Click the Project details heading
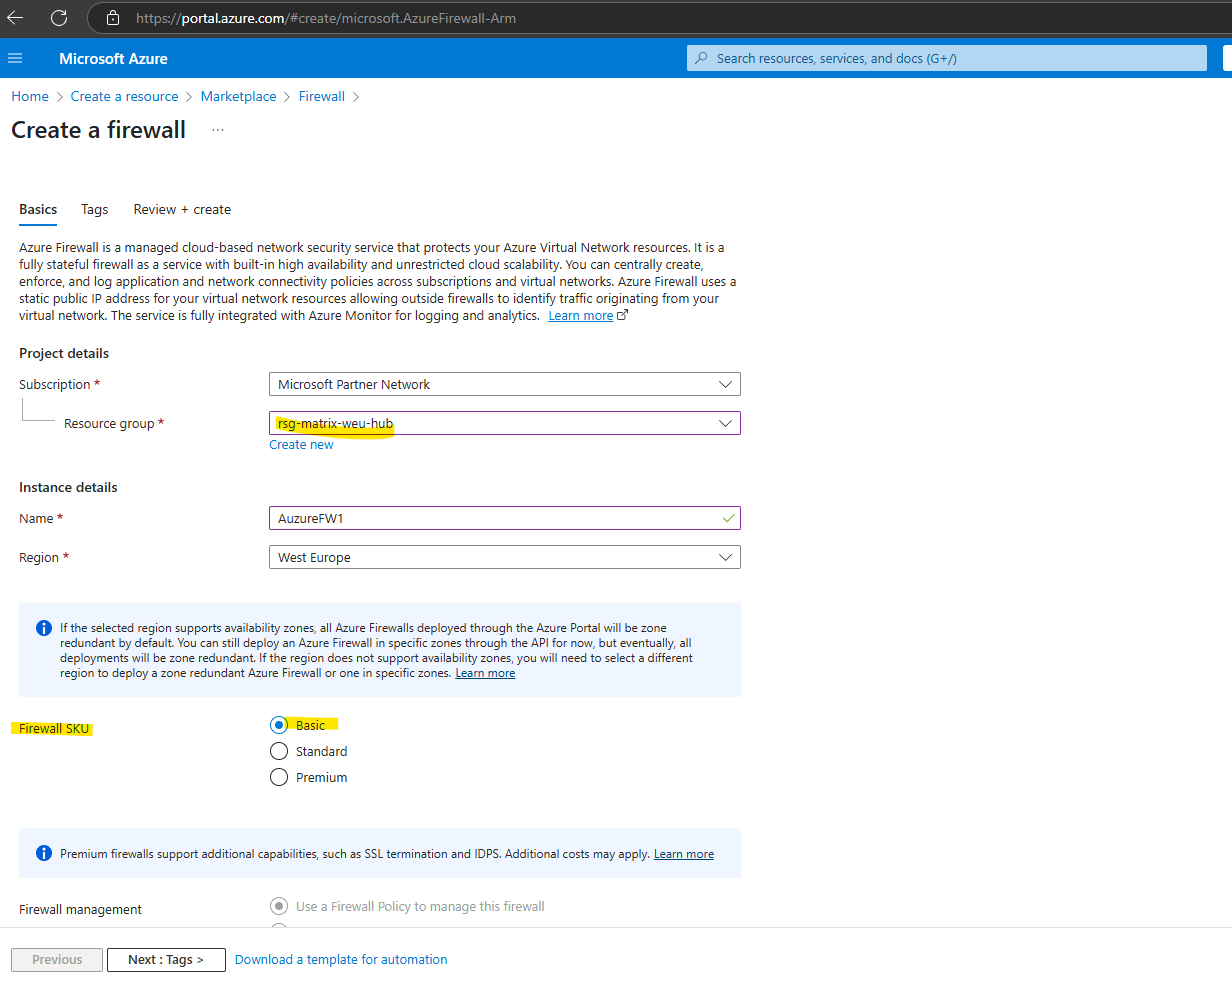The height and width of the screenshot is (981, 1232). [64, 353]
